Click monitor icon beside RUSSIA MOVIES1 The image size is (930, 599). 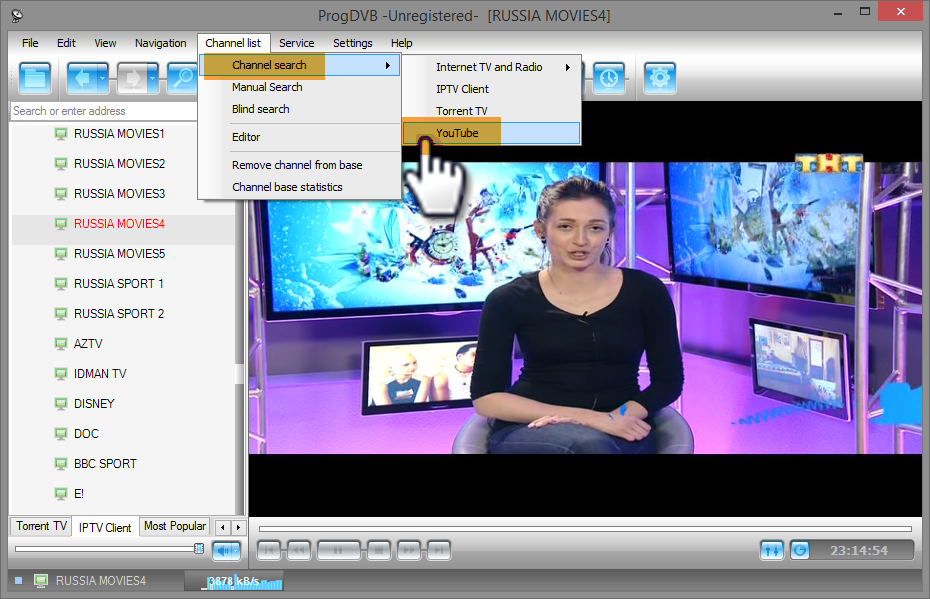pos(60,133)
